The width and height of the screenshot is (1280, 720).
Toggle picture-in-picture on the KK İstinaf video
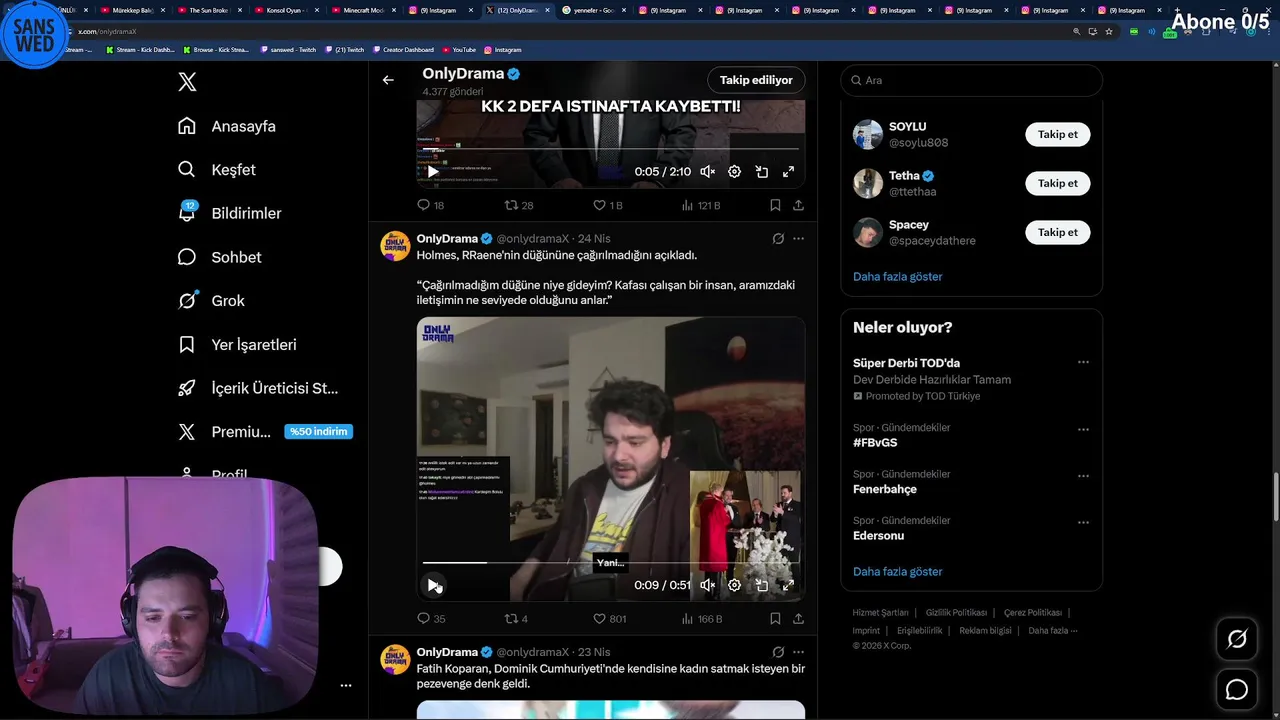(x=761, y=172)
